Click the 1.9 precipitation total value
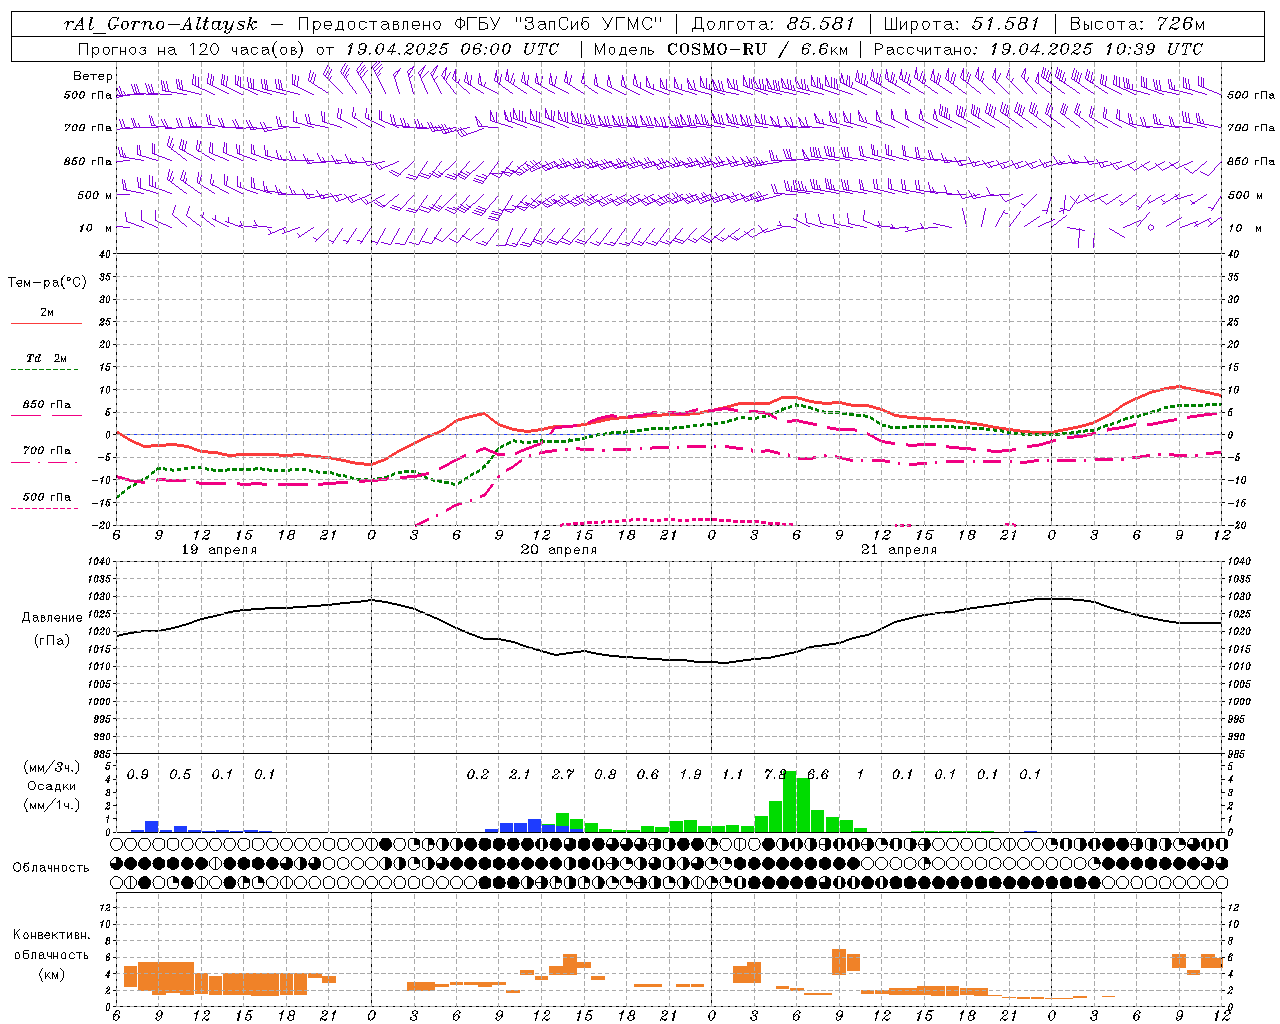This screenshot has height=1024, width=1280. point(690,774)
